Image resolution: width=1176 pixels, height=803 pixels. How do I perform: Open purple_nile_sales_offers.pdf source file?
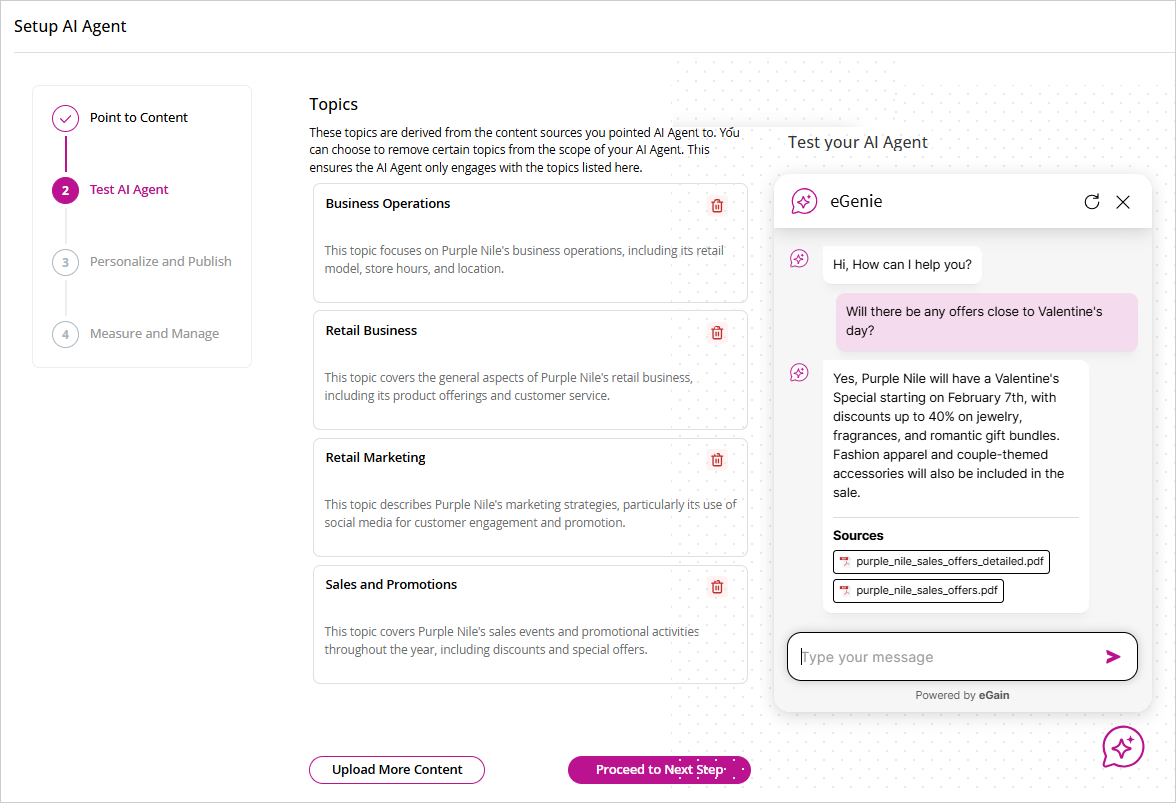point(918,591)
